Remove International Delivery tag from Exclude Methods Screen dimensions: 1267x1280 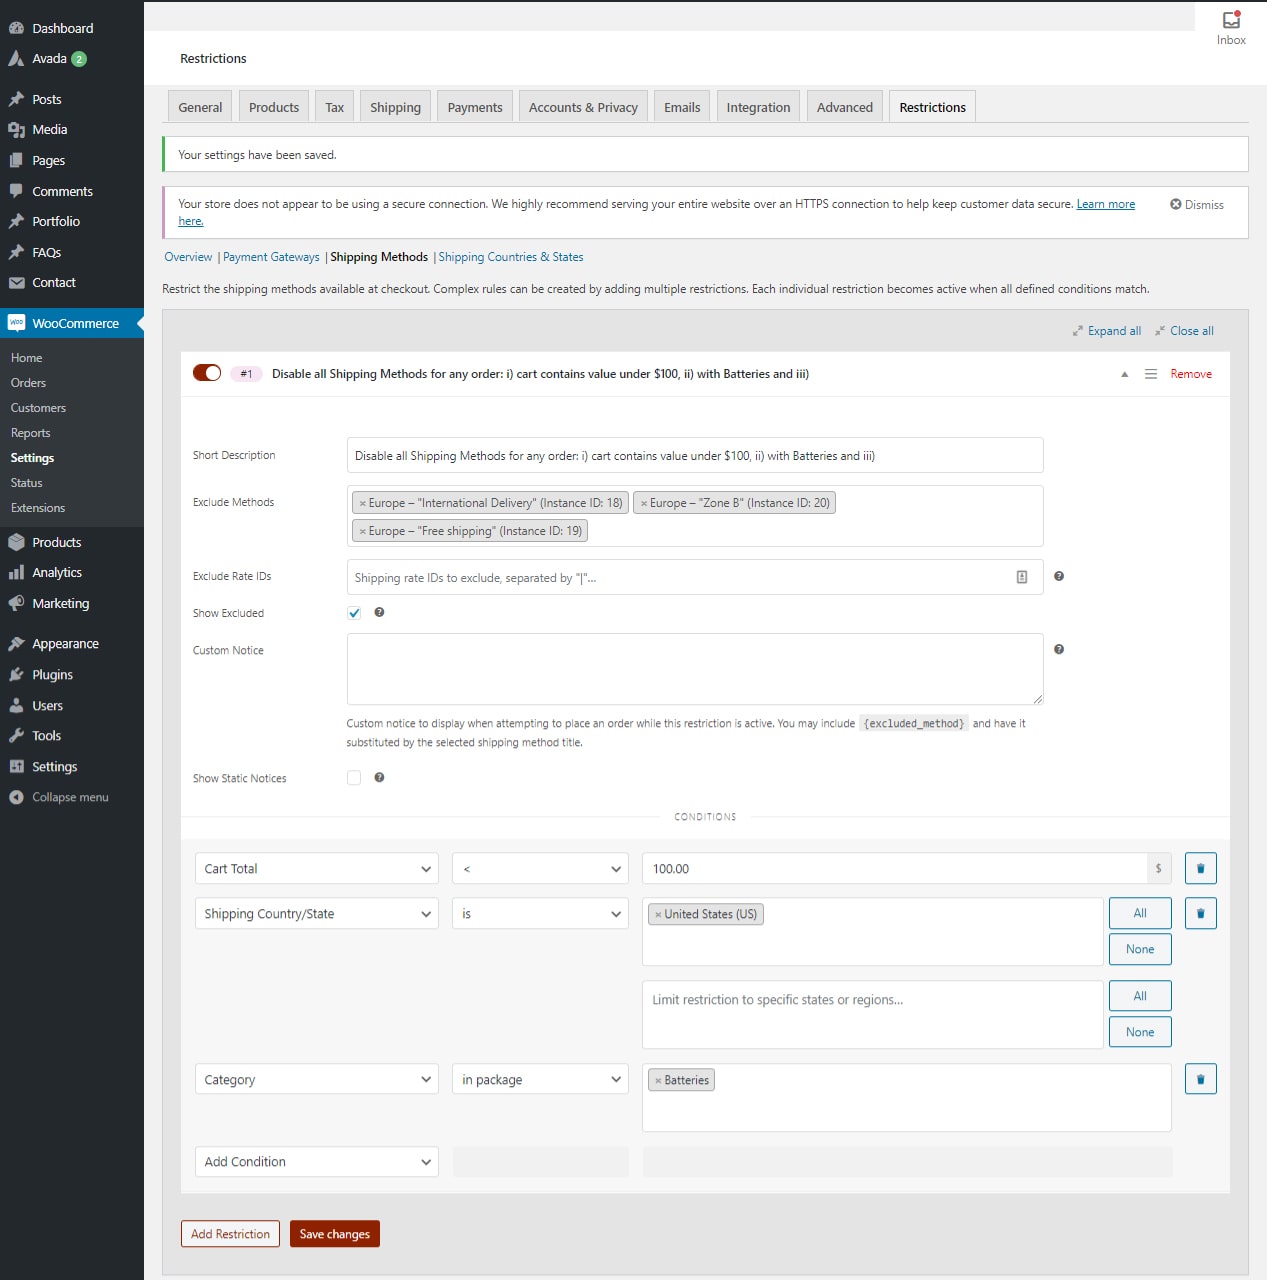[x=362, y=504]
